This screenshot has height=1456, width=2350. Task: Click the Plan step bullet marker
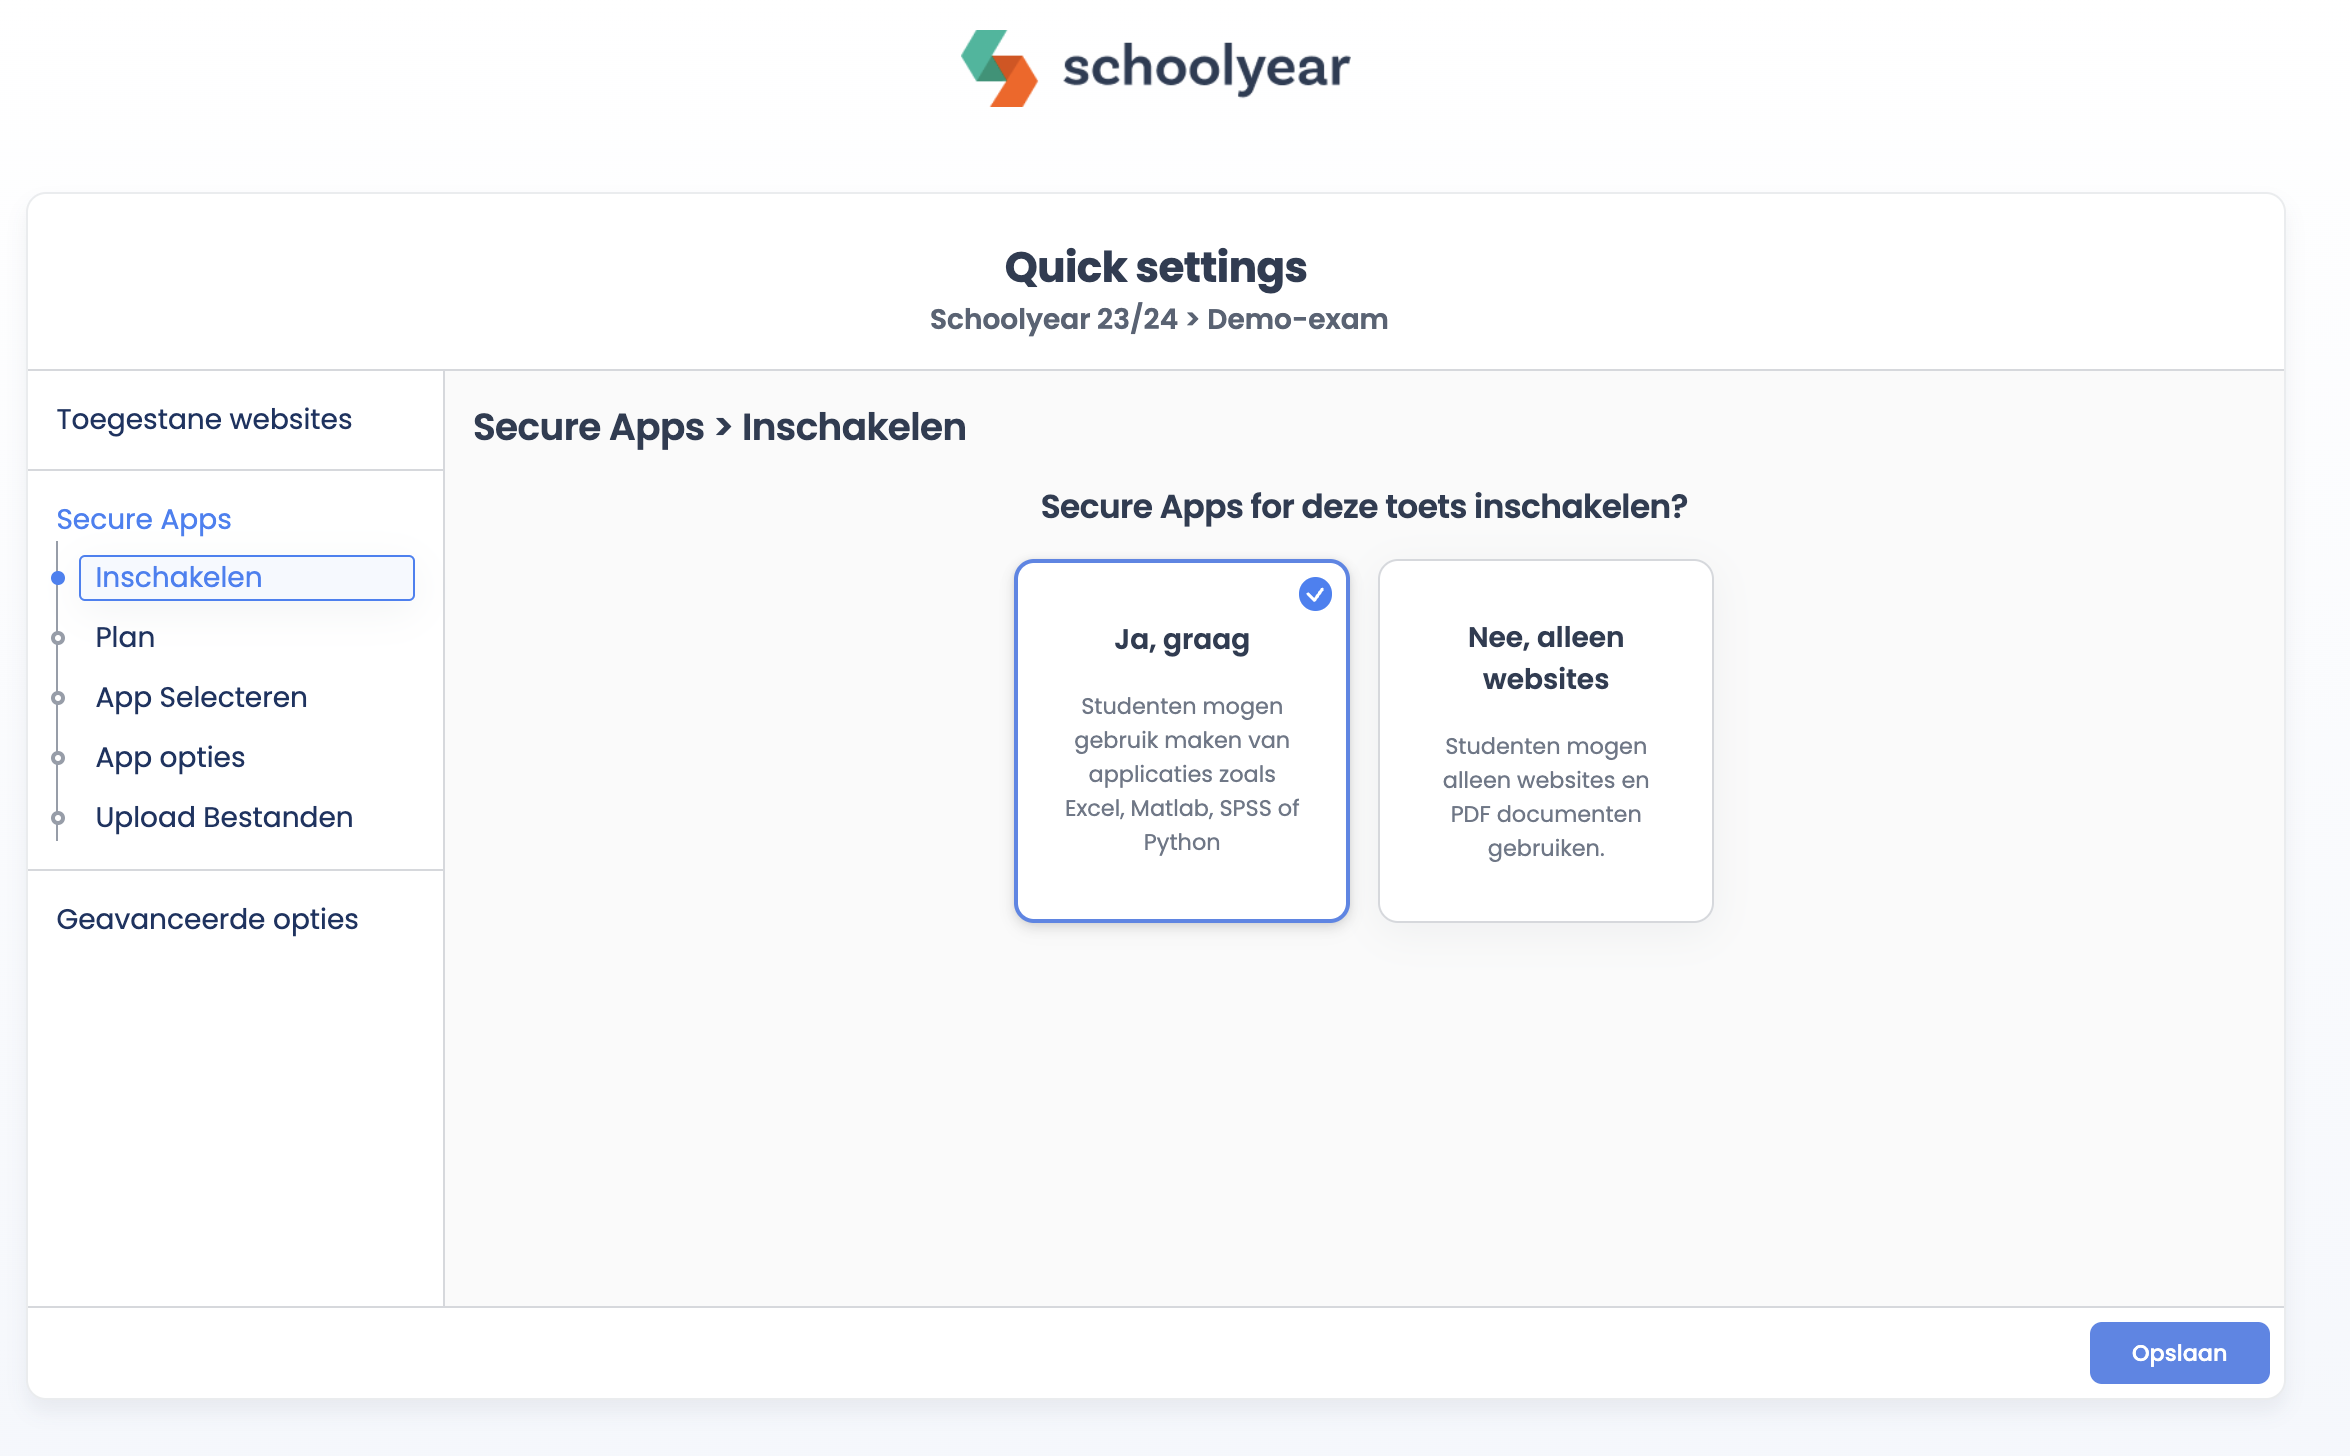pos(58,638)
